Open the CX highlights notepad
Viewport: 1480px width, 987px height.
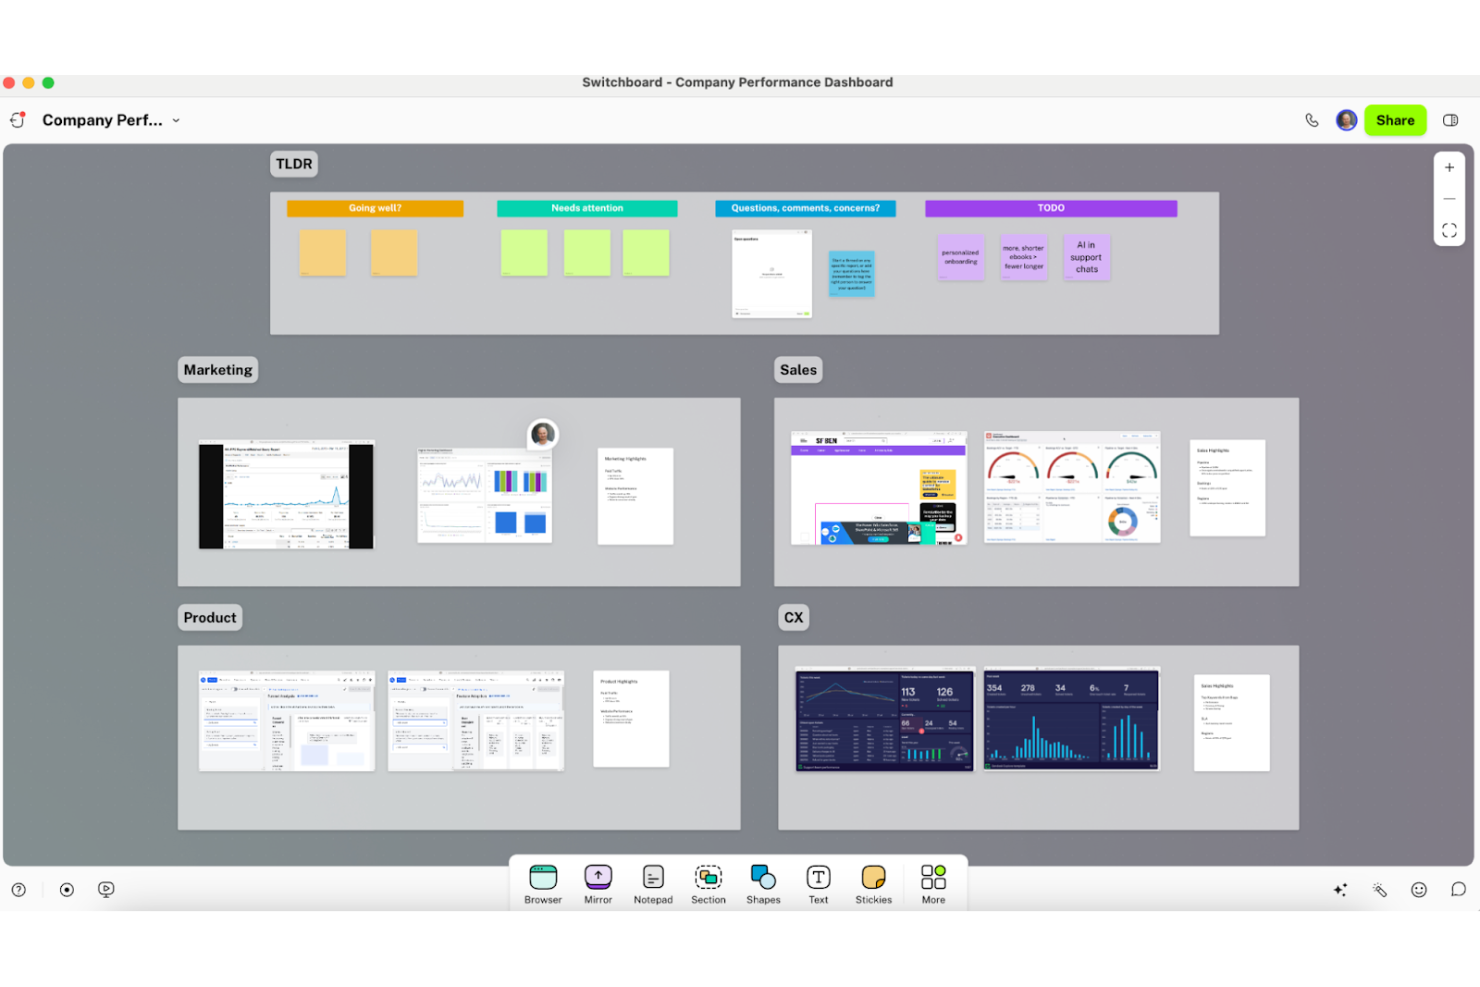tap(1232, 723)
